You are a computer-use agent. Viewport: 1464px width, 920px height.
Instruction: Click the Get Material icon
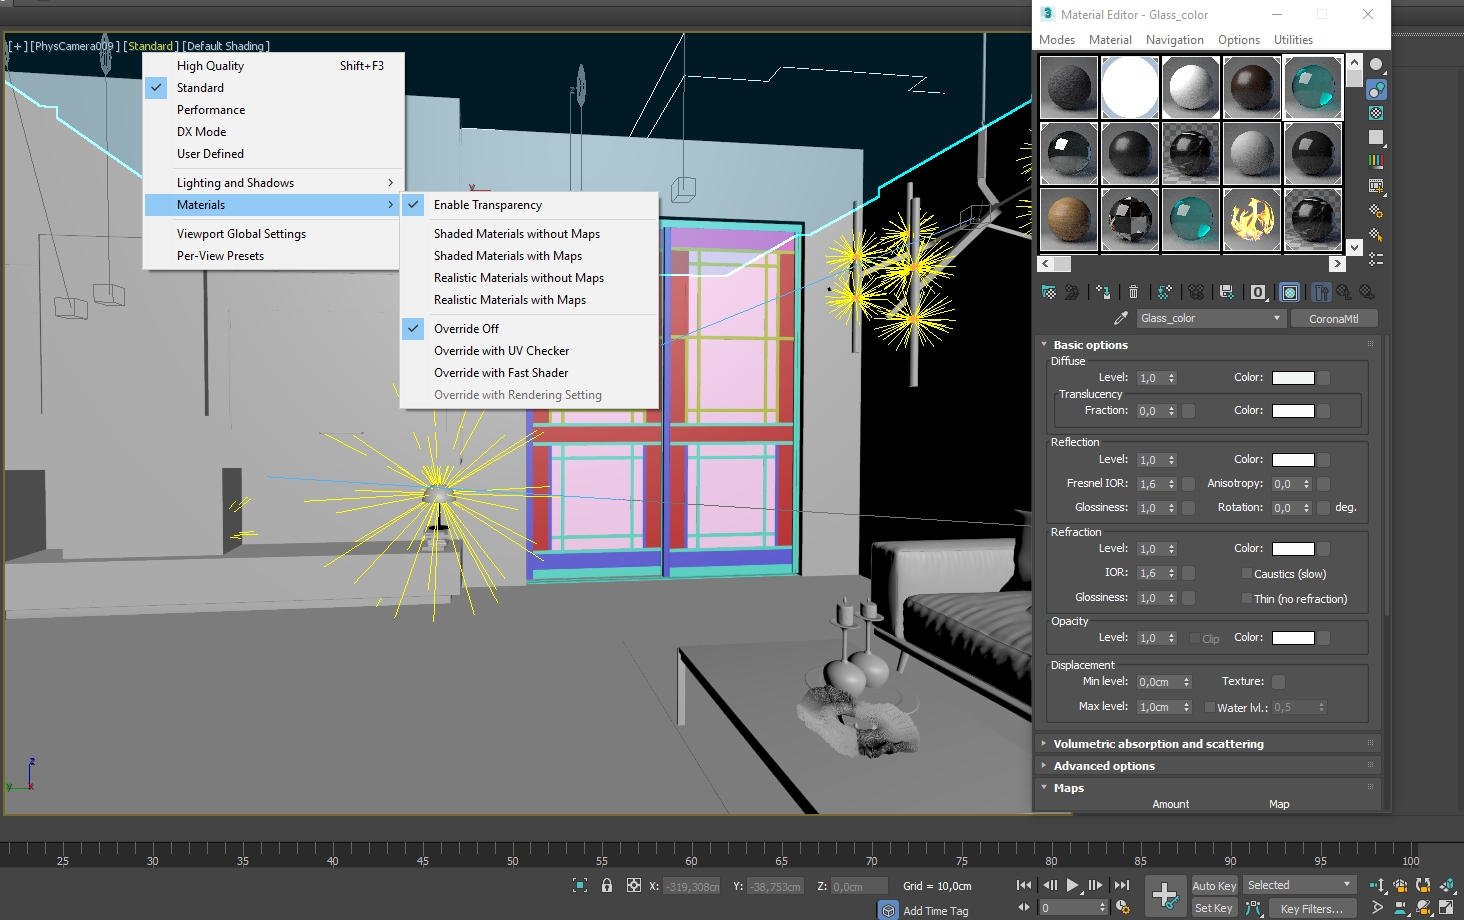[x=1048, y=292]
